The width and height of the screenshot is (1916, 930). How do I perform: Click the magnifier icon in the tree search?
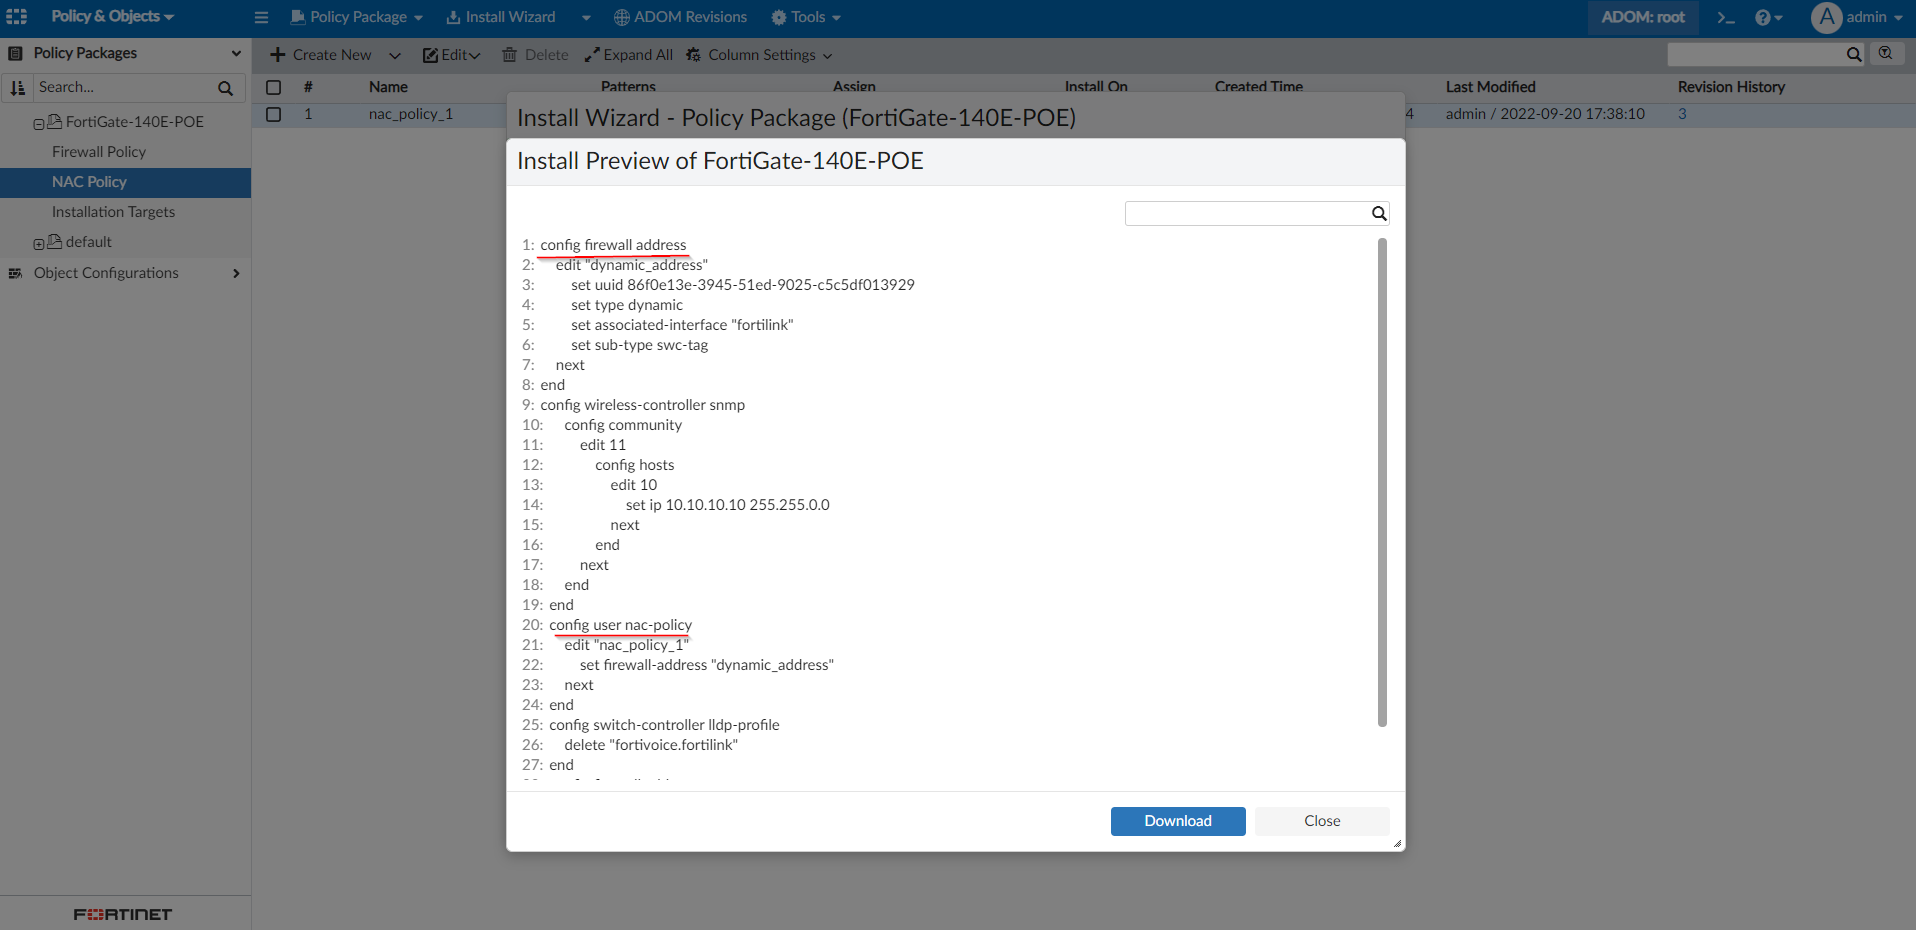tap(225, 88)
